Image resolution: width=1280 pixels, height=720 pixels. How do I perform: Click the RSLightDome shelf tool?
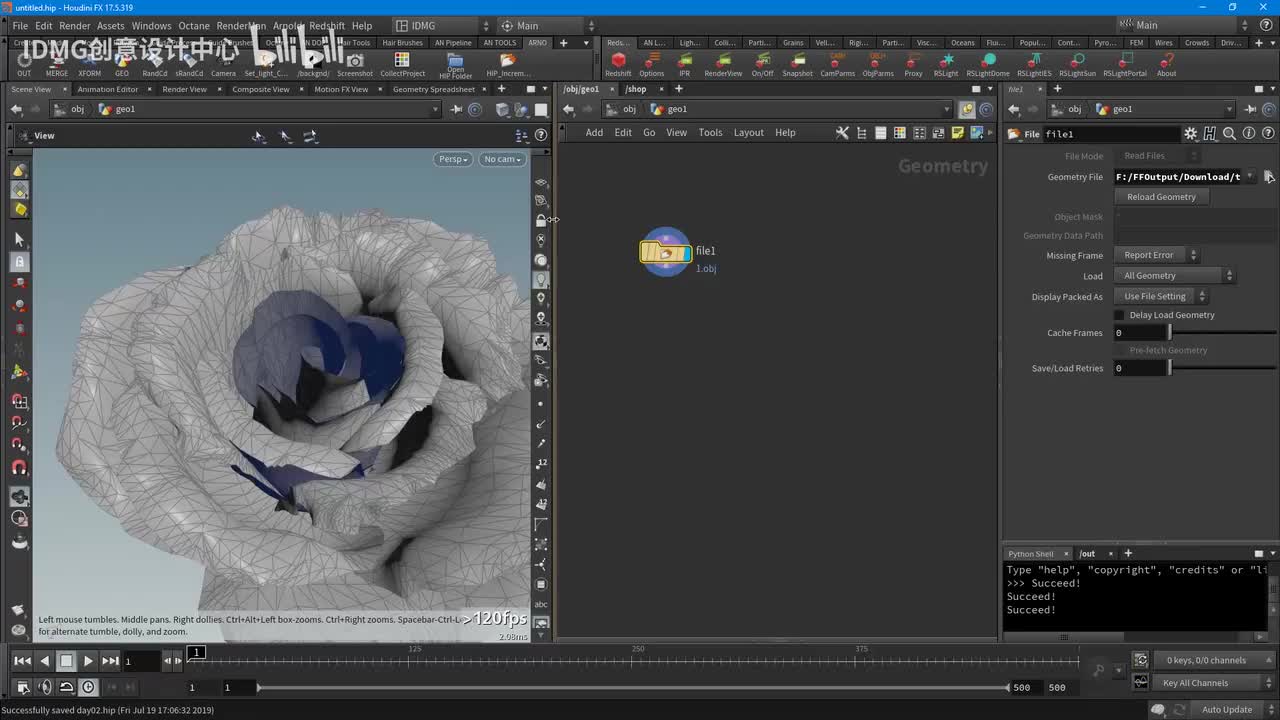pyautogui.click(x=987, y=61)
